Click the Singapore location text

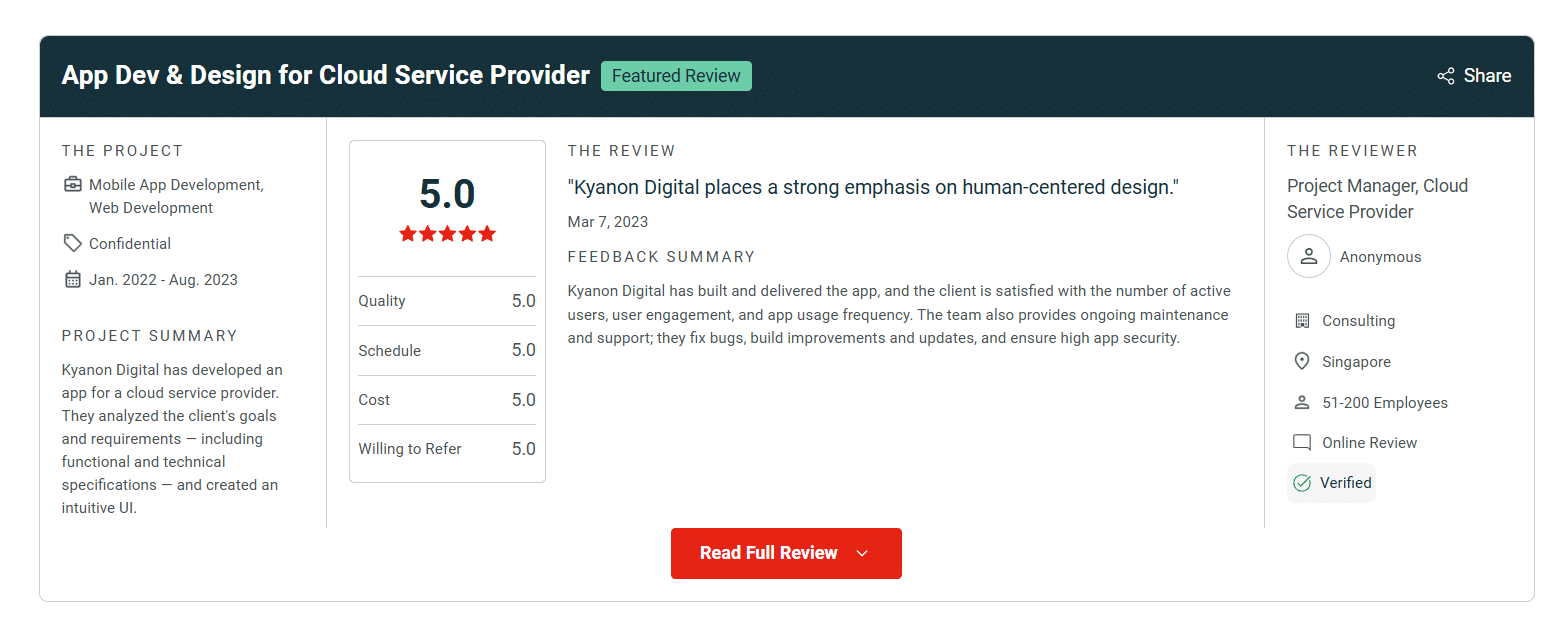1356,362
